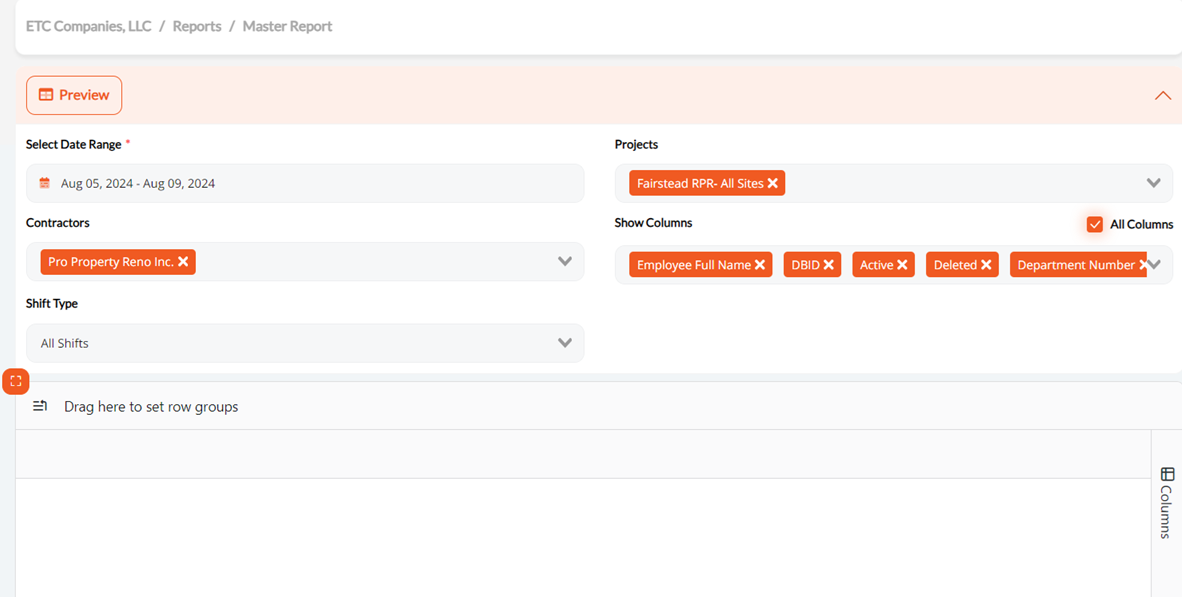The height and width of the screenshot is (597, 1182).
Task: Remove the Deleted column tag
Action: pos(986,265)
